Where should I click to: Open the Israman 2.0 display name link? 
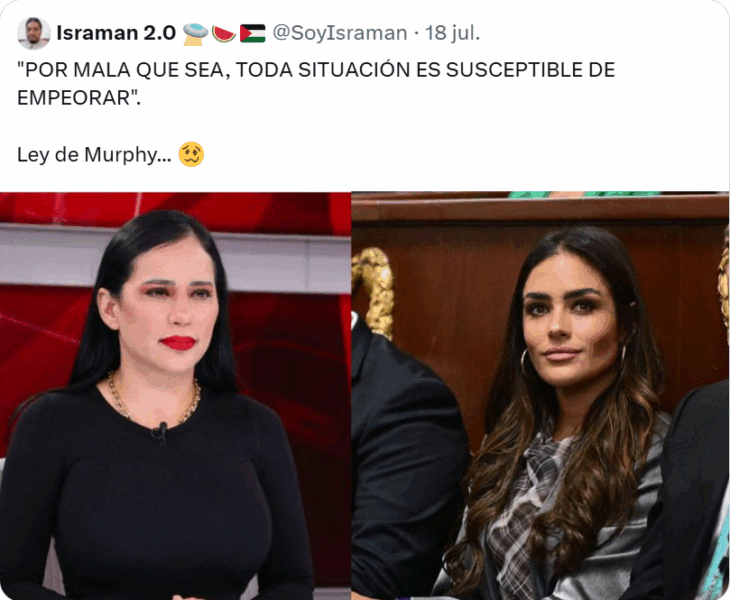coord(116,33)
